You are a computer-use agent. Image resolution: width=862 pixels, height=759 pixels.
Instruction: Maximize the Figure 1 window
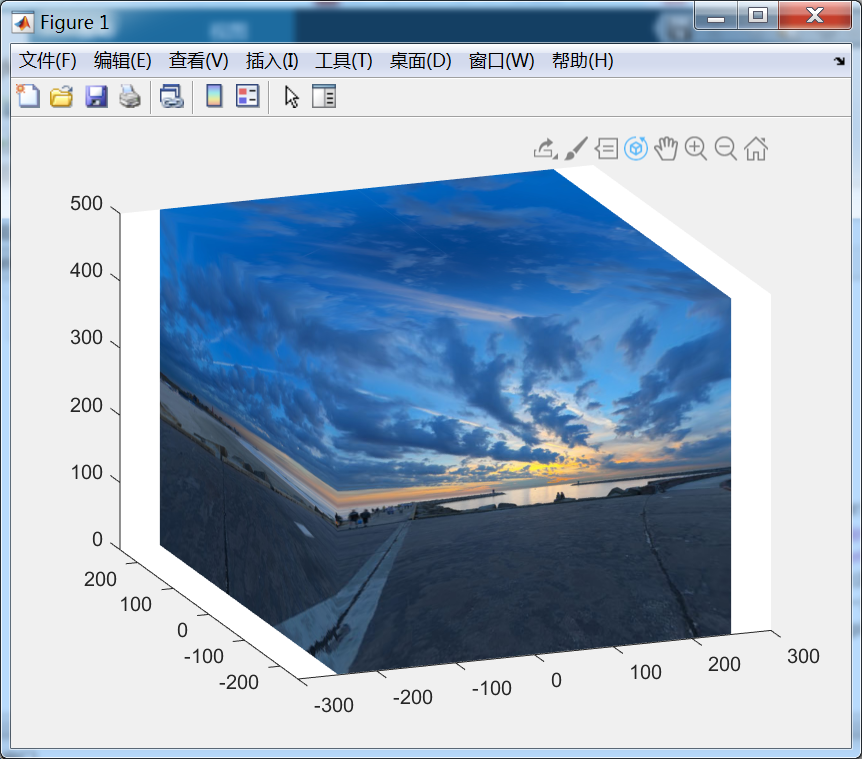coord(758,15)
